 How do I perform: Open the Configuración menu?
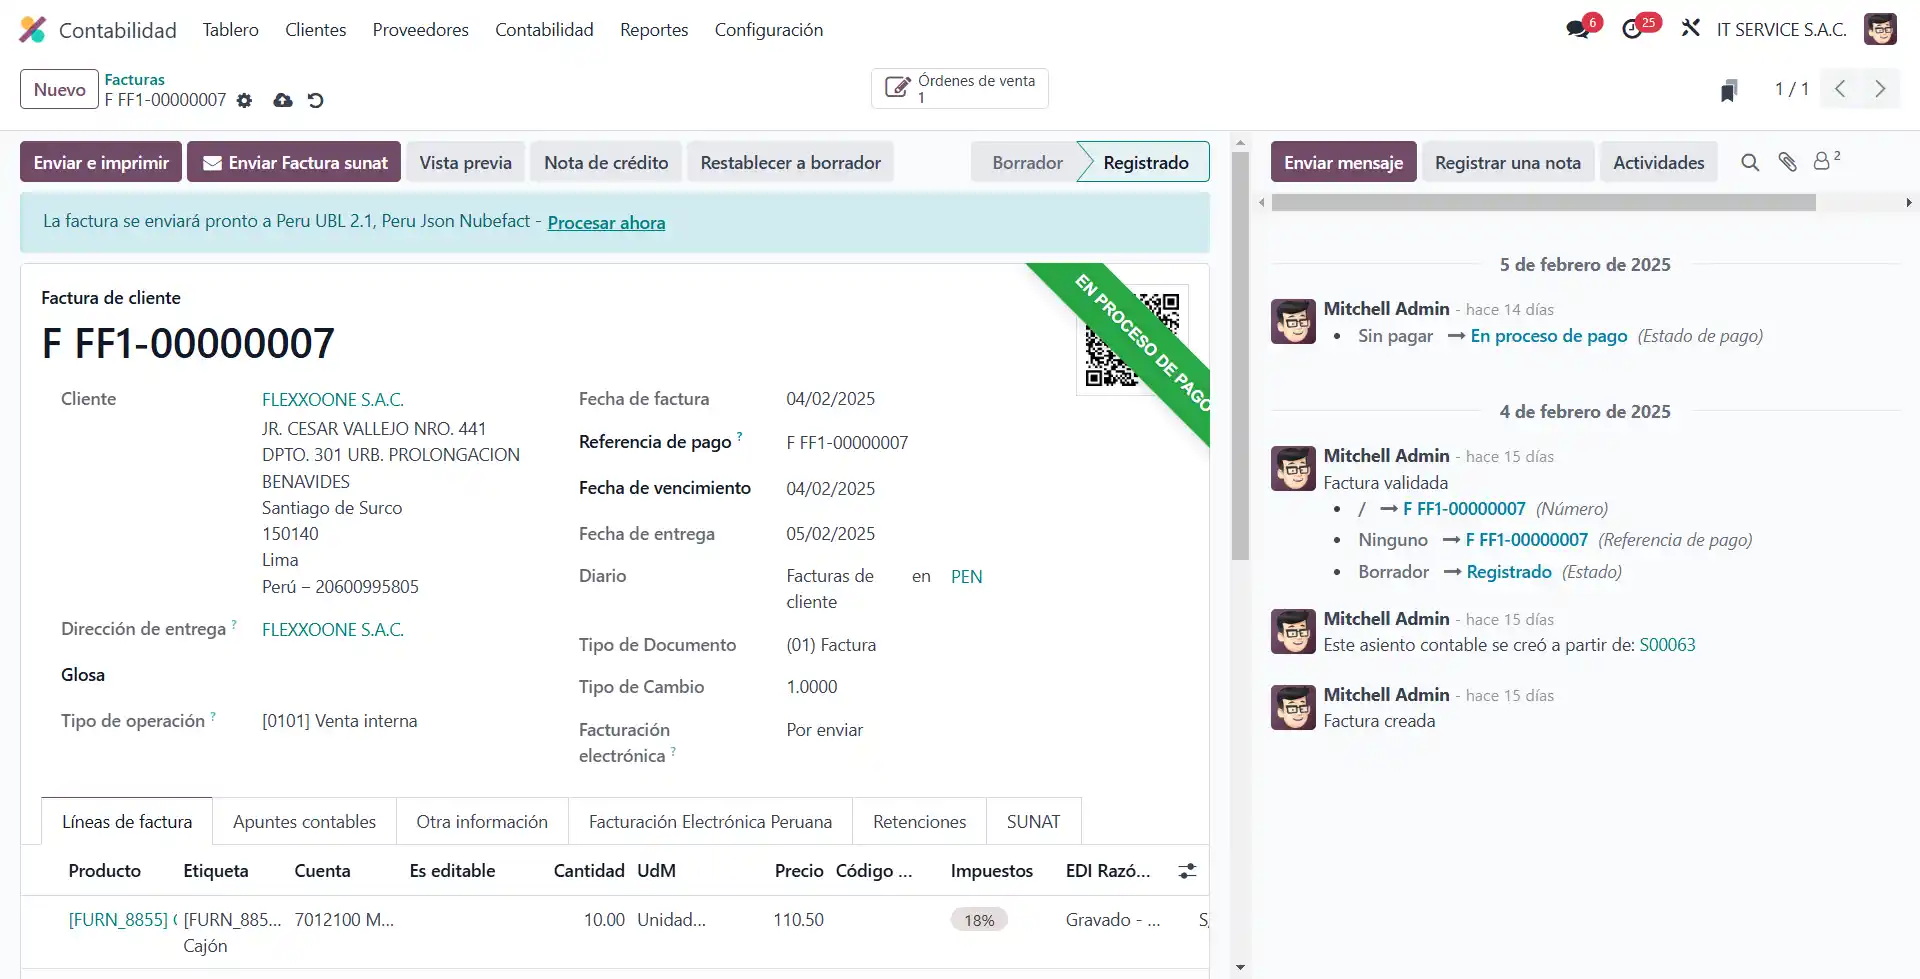pyautogui.click(x=769, y=30)
